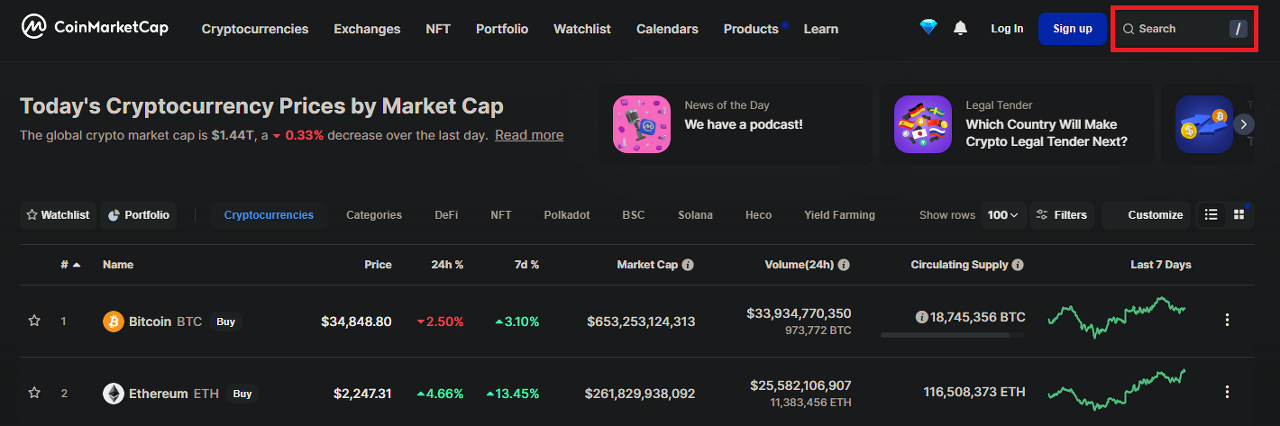Viewport: 1280px width, 426px height.
Task: Click Bitcoin market cap $653,253,124,313
Action: coord(641,321)
